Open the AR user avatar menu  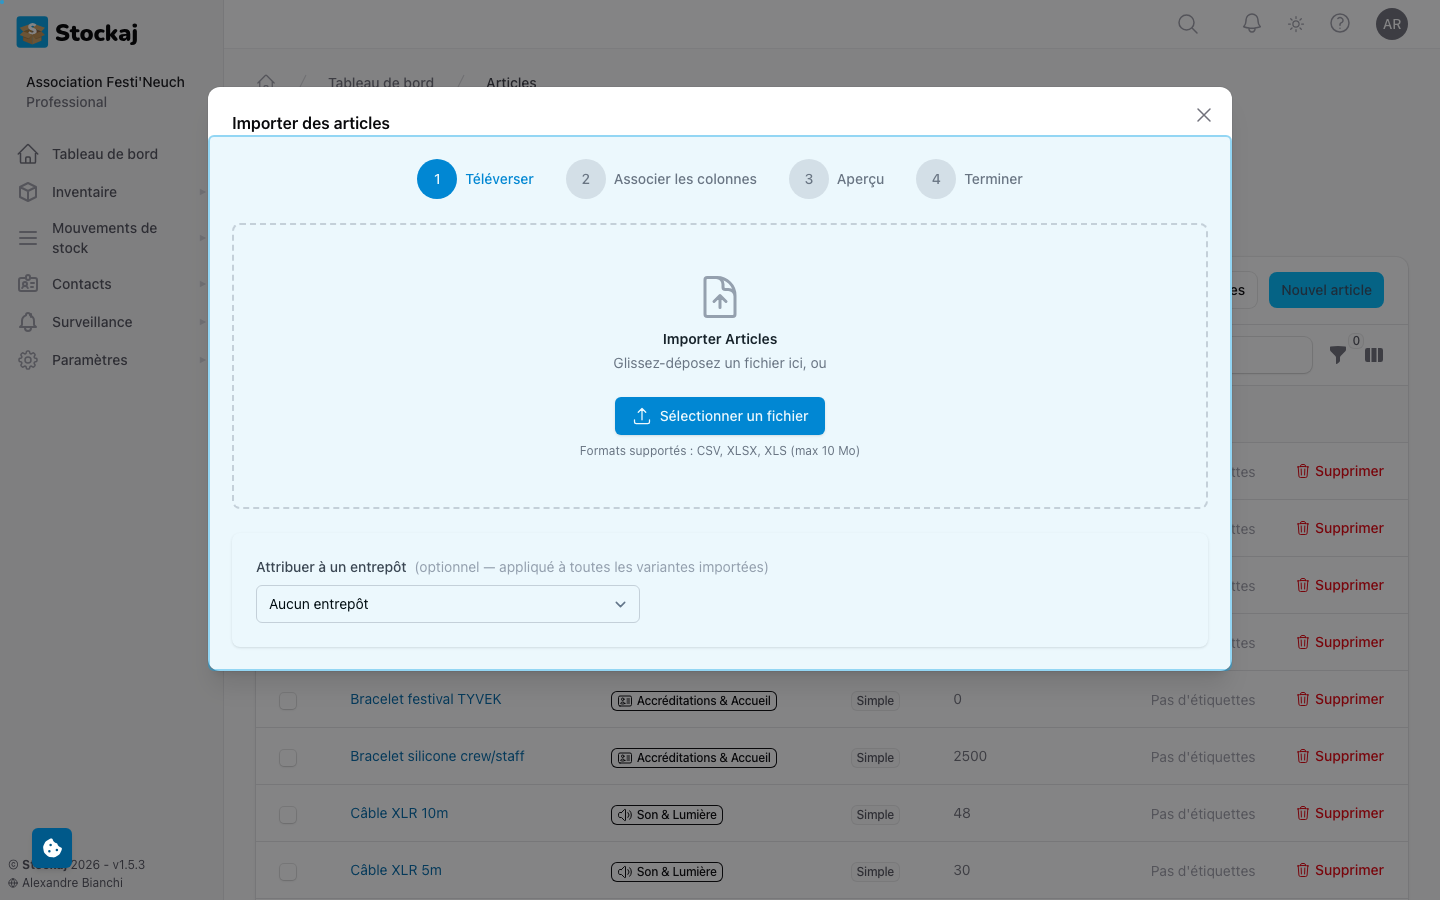(x=1392, y=24)
